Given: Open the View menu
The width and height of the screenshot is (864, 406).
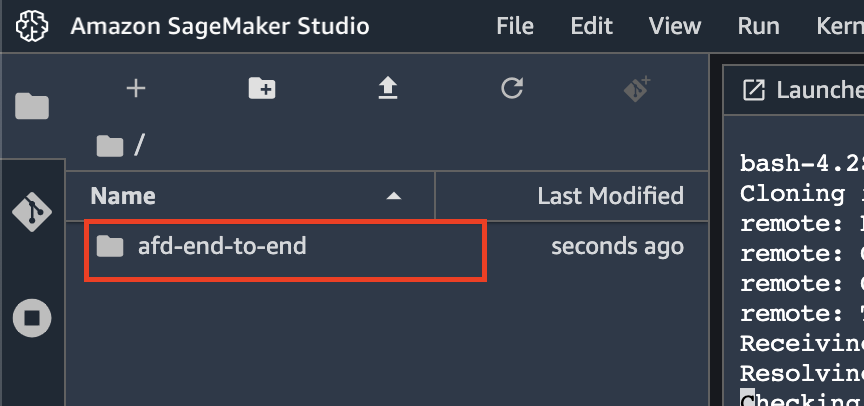Looking at the screenshot, I should tap(675, 26).
